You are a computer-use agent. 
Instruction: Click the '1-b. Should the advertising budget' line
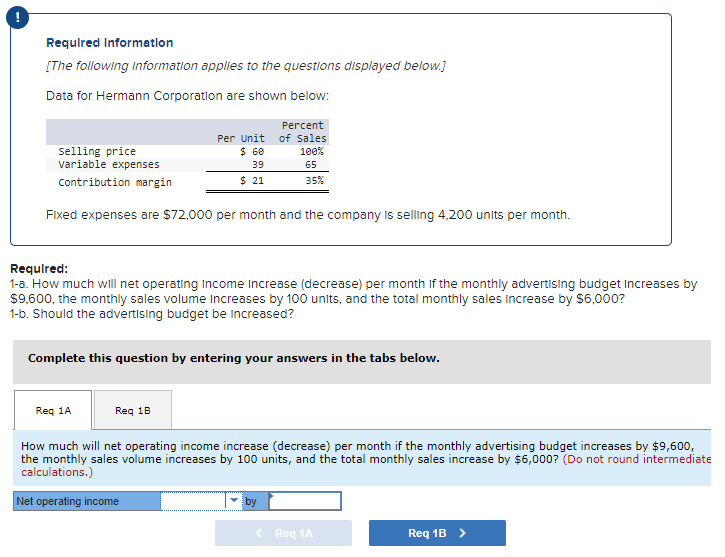click(x=152, y=314)
